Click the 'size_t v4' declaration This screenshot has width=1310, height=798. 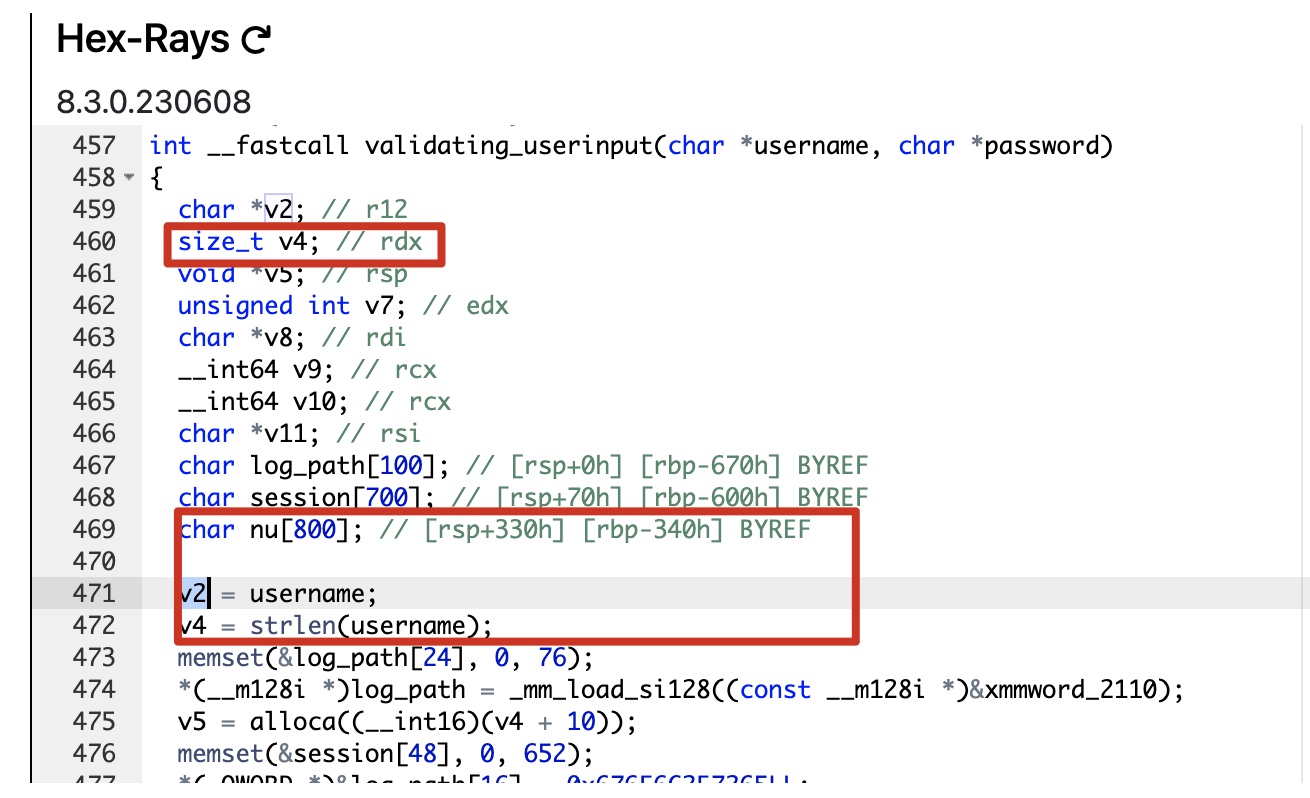tap(249, 242)
